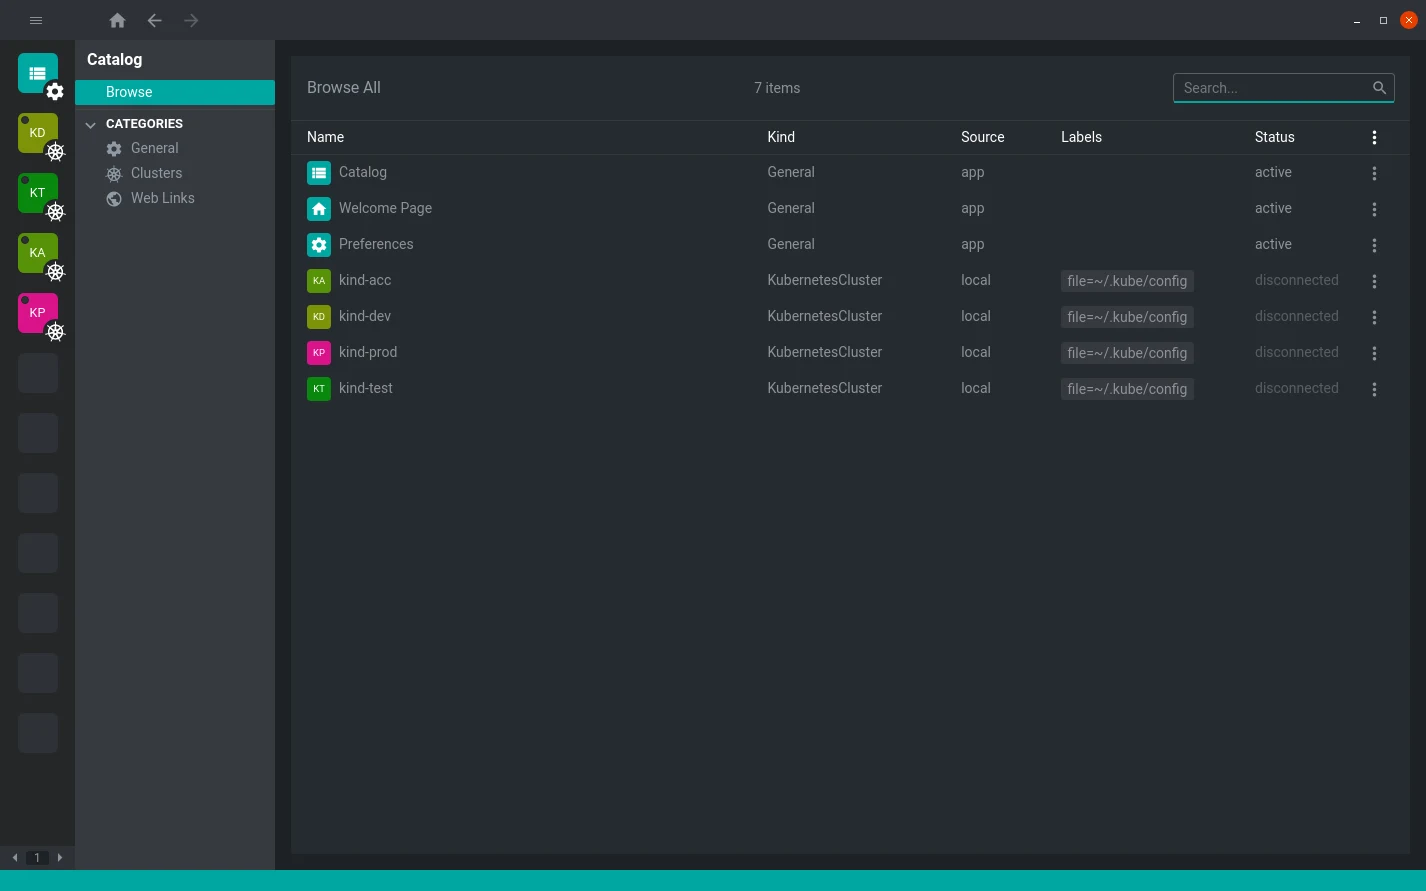Go to the next hotbar with right arrow
This screenshot has width=1426, height=891.
pyautogui.click(x=60, y=857)
